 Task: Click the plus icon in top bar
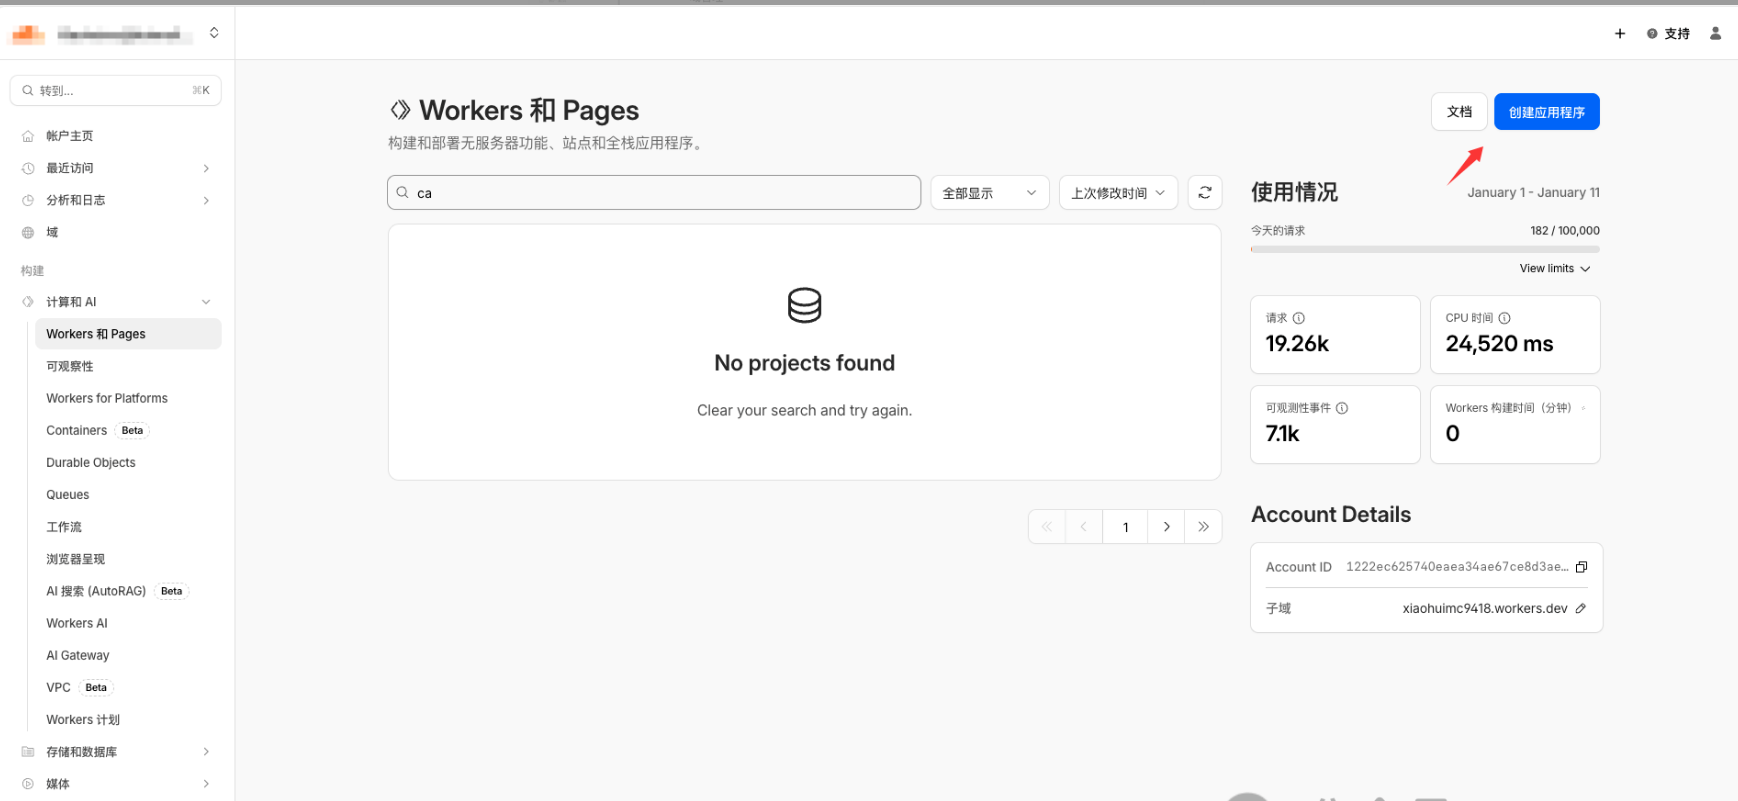pos(1620,33)
